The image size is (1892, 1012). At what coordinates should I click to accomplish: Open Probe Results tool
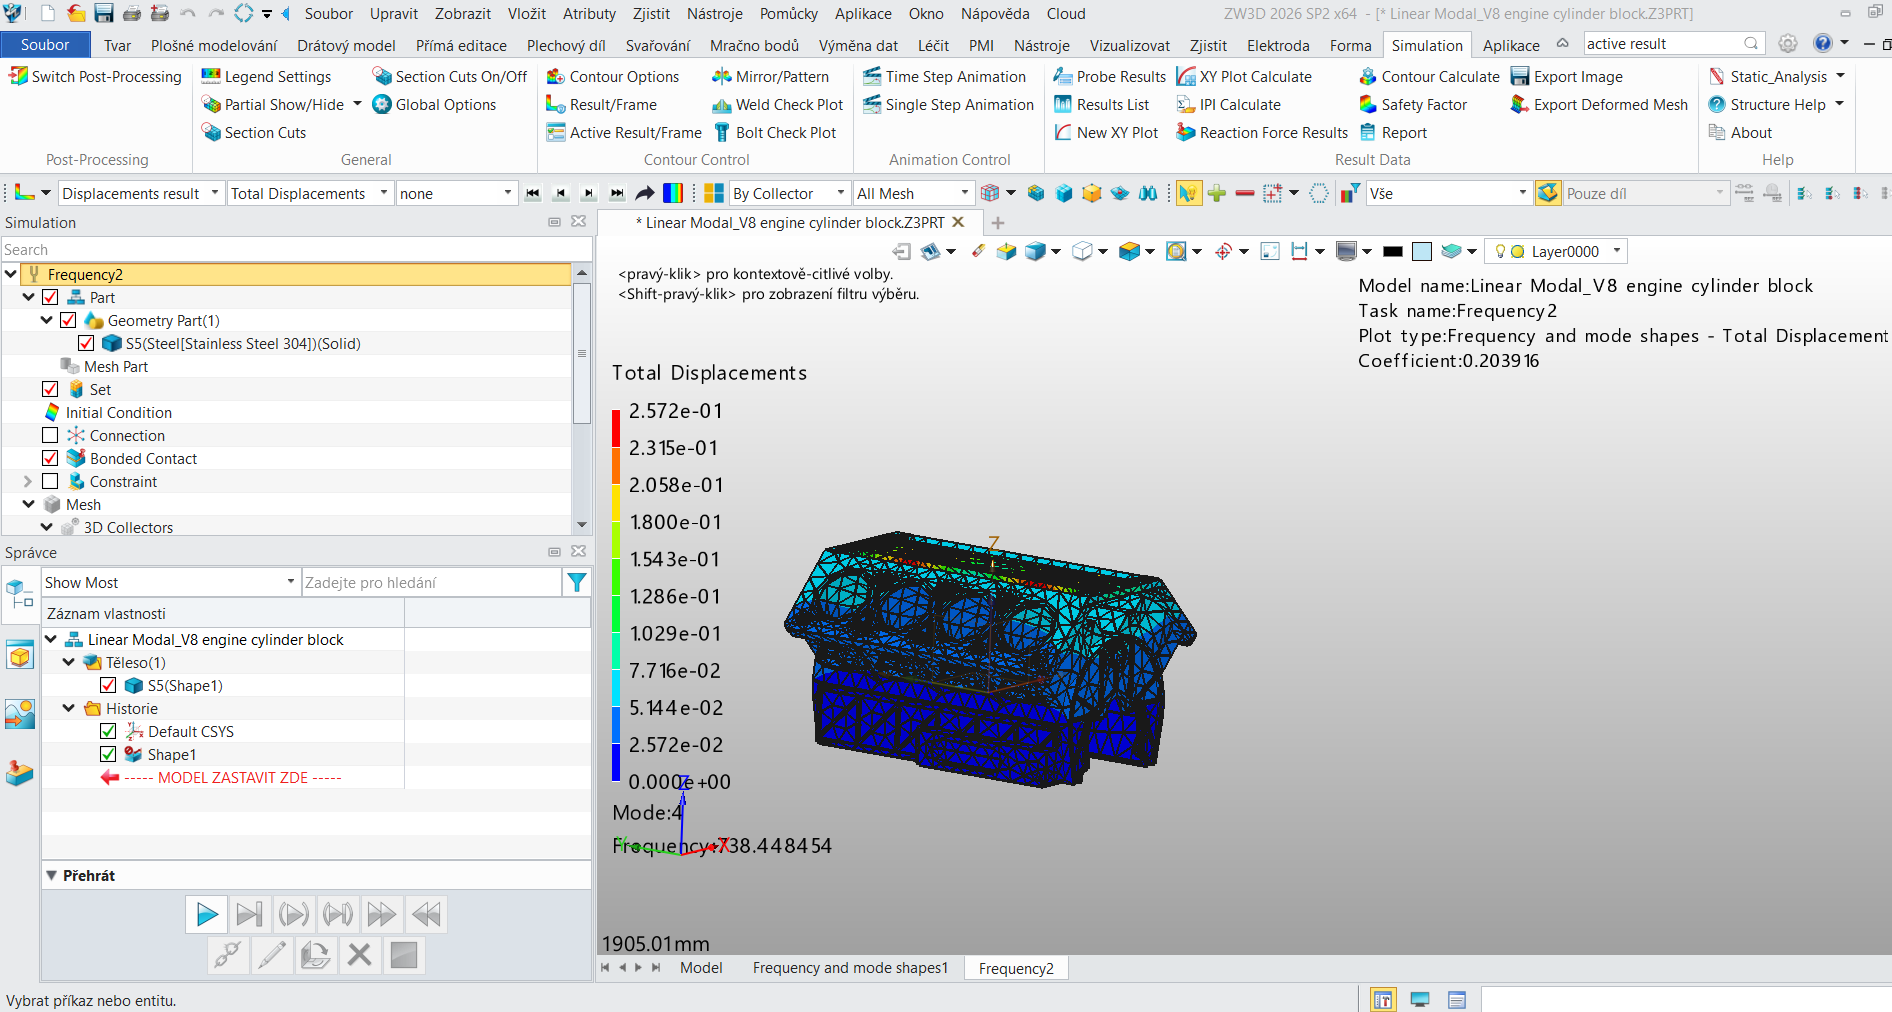(x=1109, y=77)
